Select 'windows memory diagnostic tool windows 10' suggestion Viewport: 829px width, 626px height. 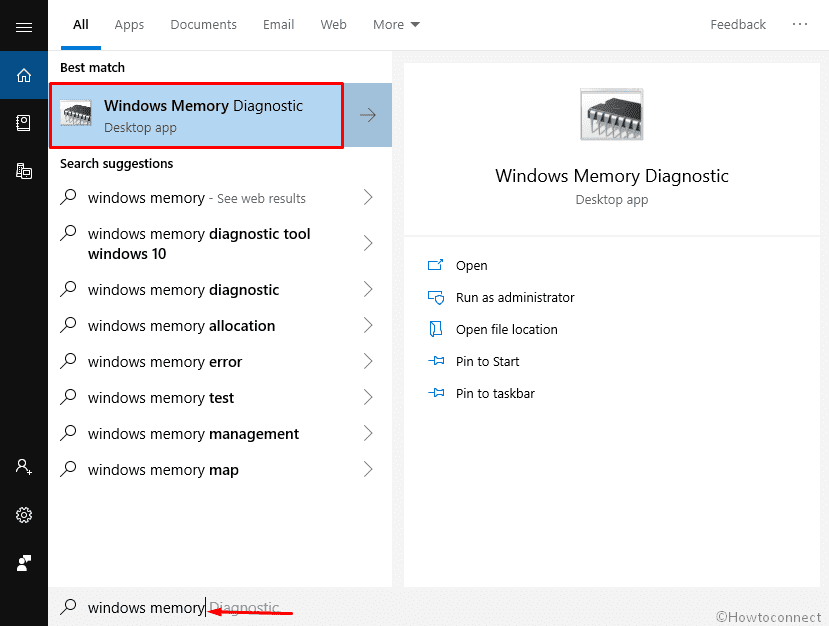pos(220,243)
